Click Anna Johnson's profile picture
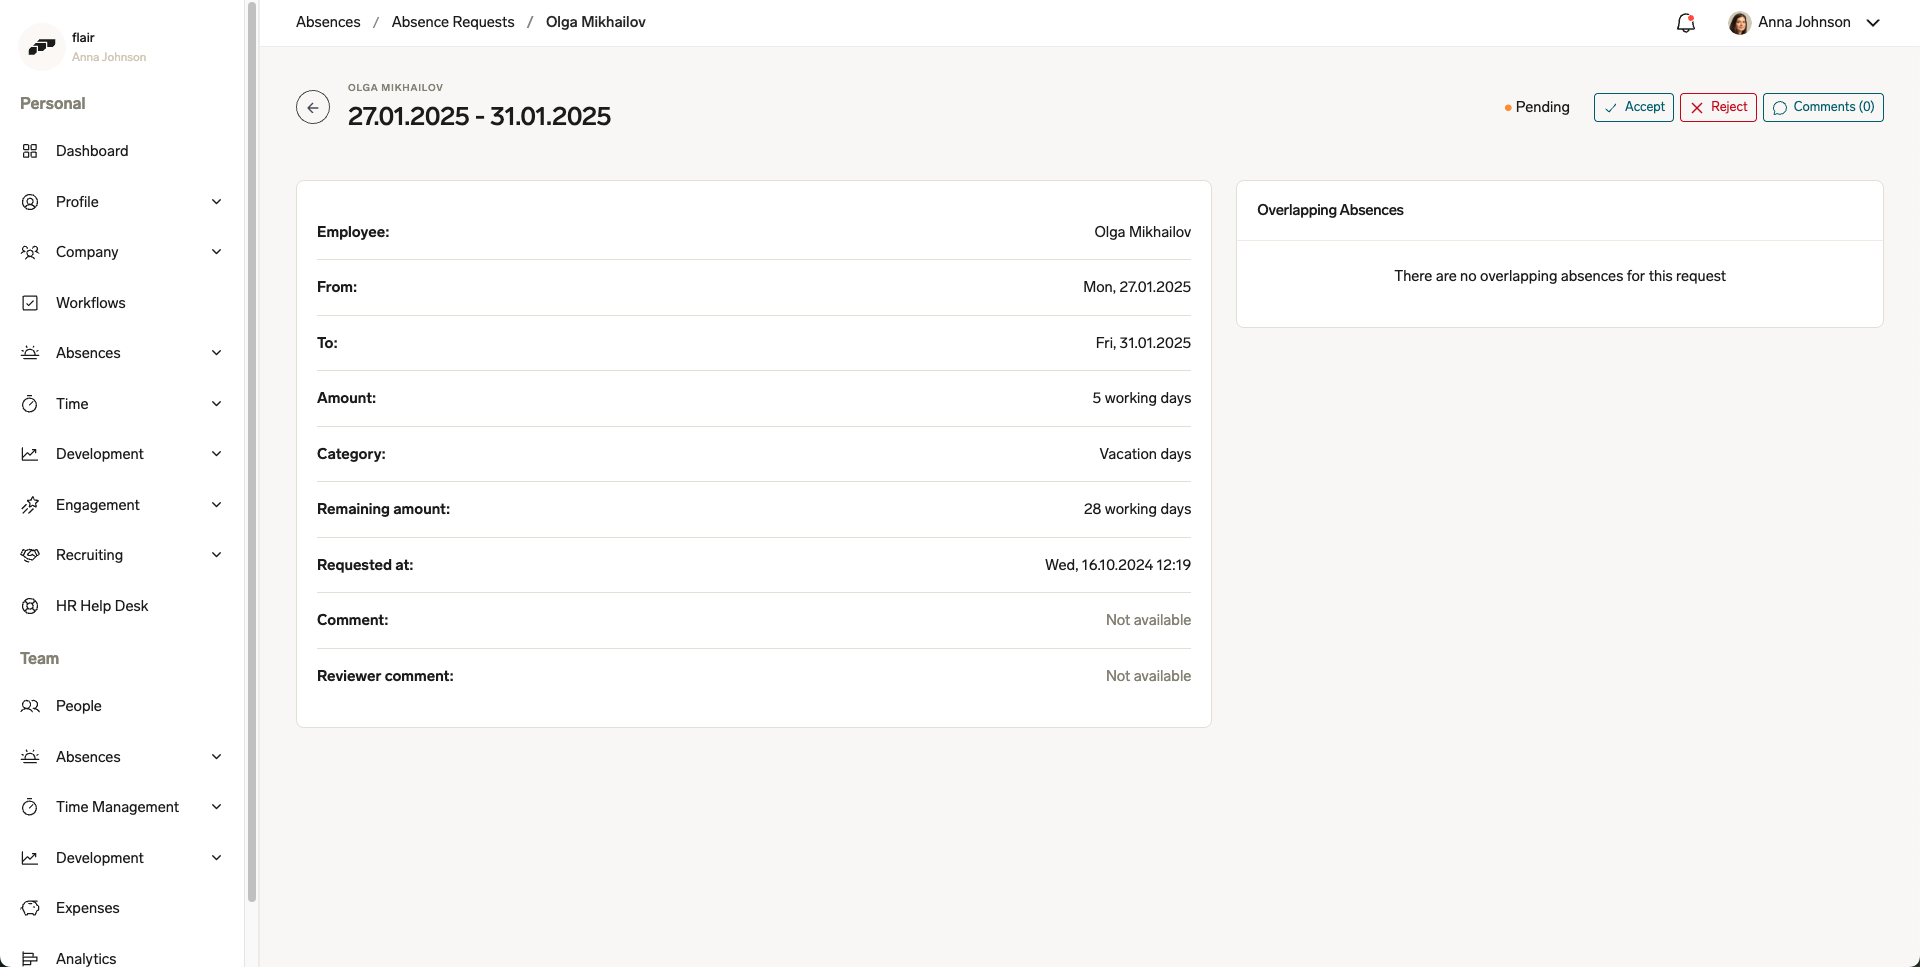This screenshot has height=967, width=1920. [x=1740, y=22]
